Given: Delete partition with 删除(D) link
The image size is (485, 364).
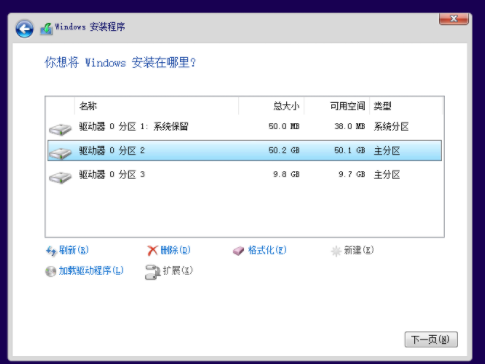Looking at the screenshot, I should [x=175, y=250].
